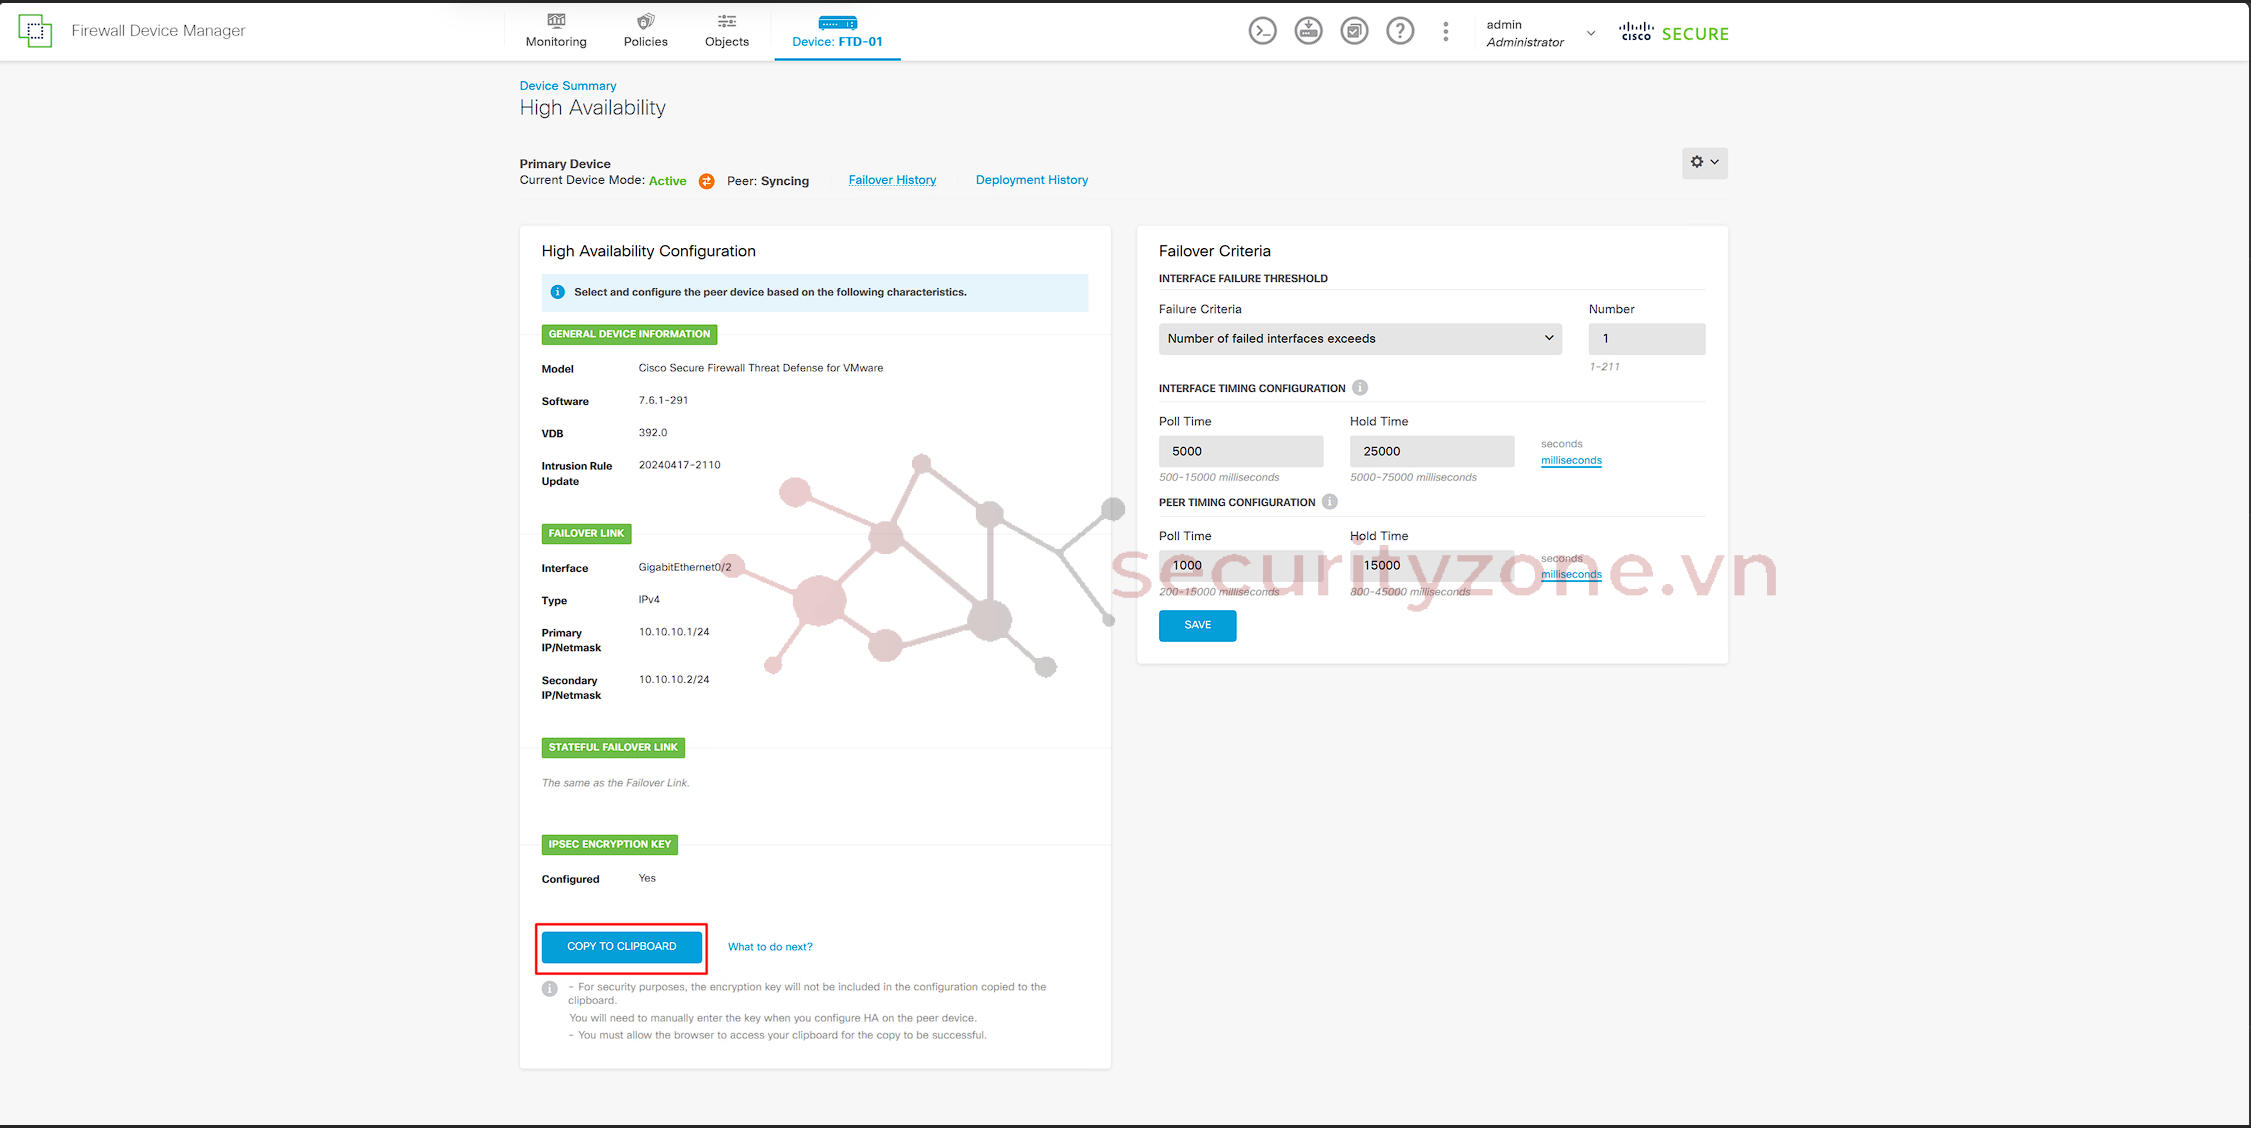Go to the Policies tab

pos(645,31)
